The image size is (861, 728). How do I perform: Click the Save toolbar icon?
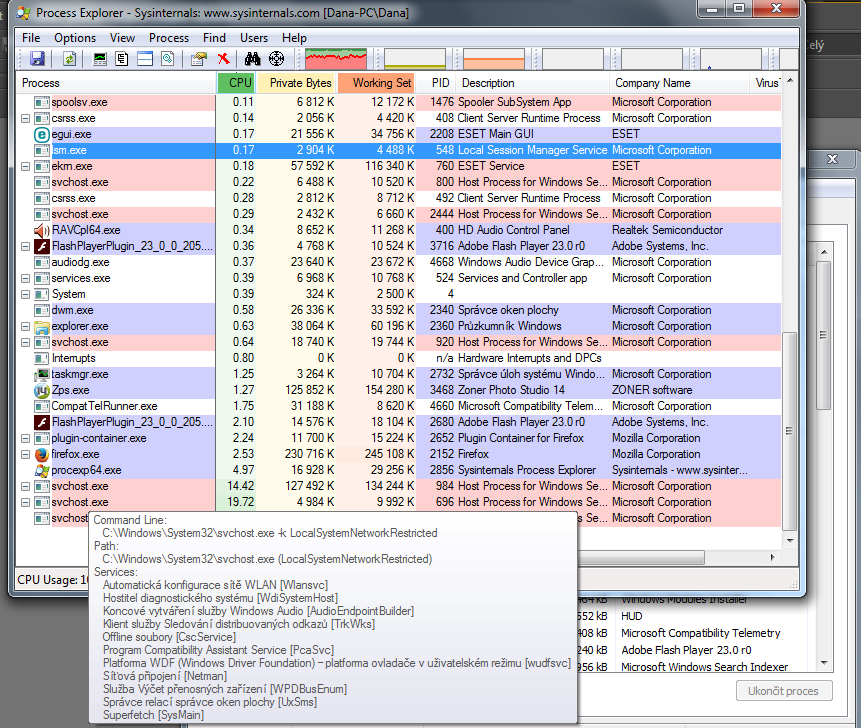(x=37, y=60)
